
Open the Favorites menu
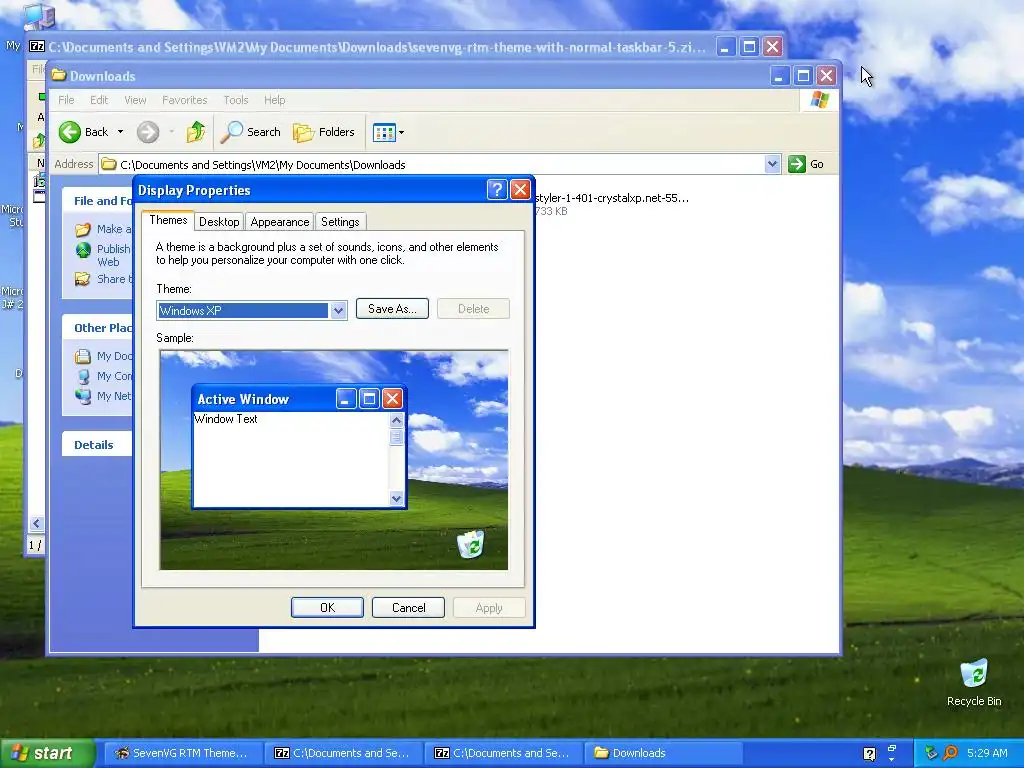click(x=184, y=100)
